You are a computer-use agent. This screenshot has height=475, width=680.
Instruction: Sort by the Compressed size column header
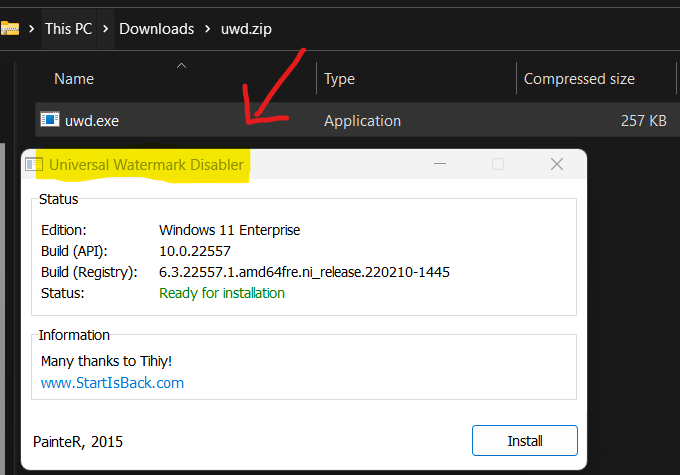[579, 79]
